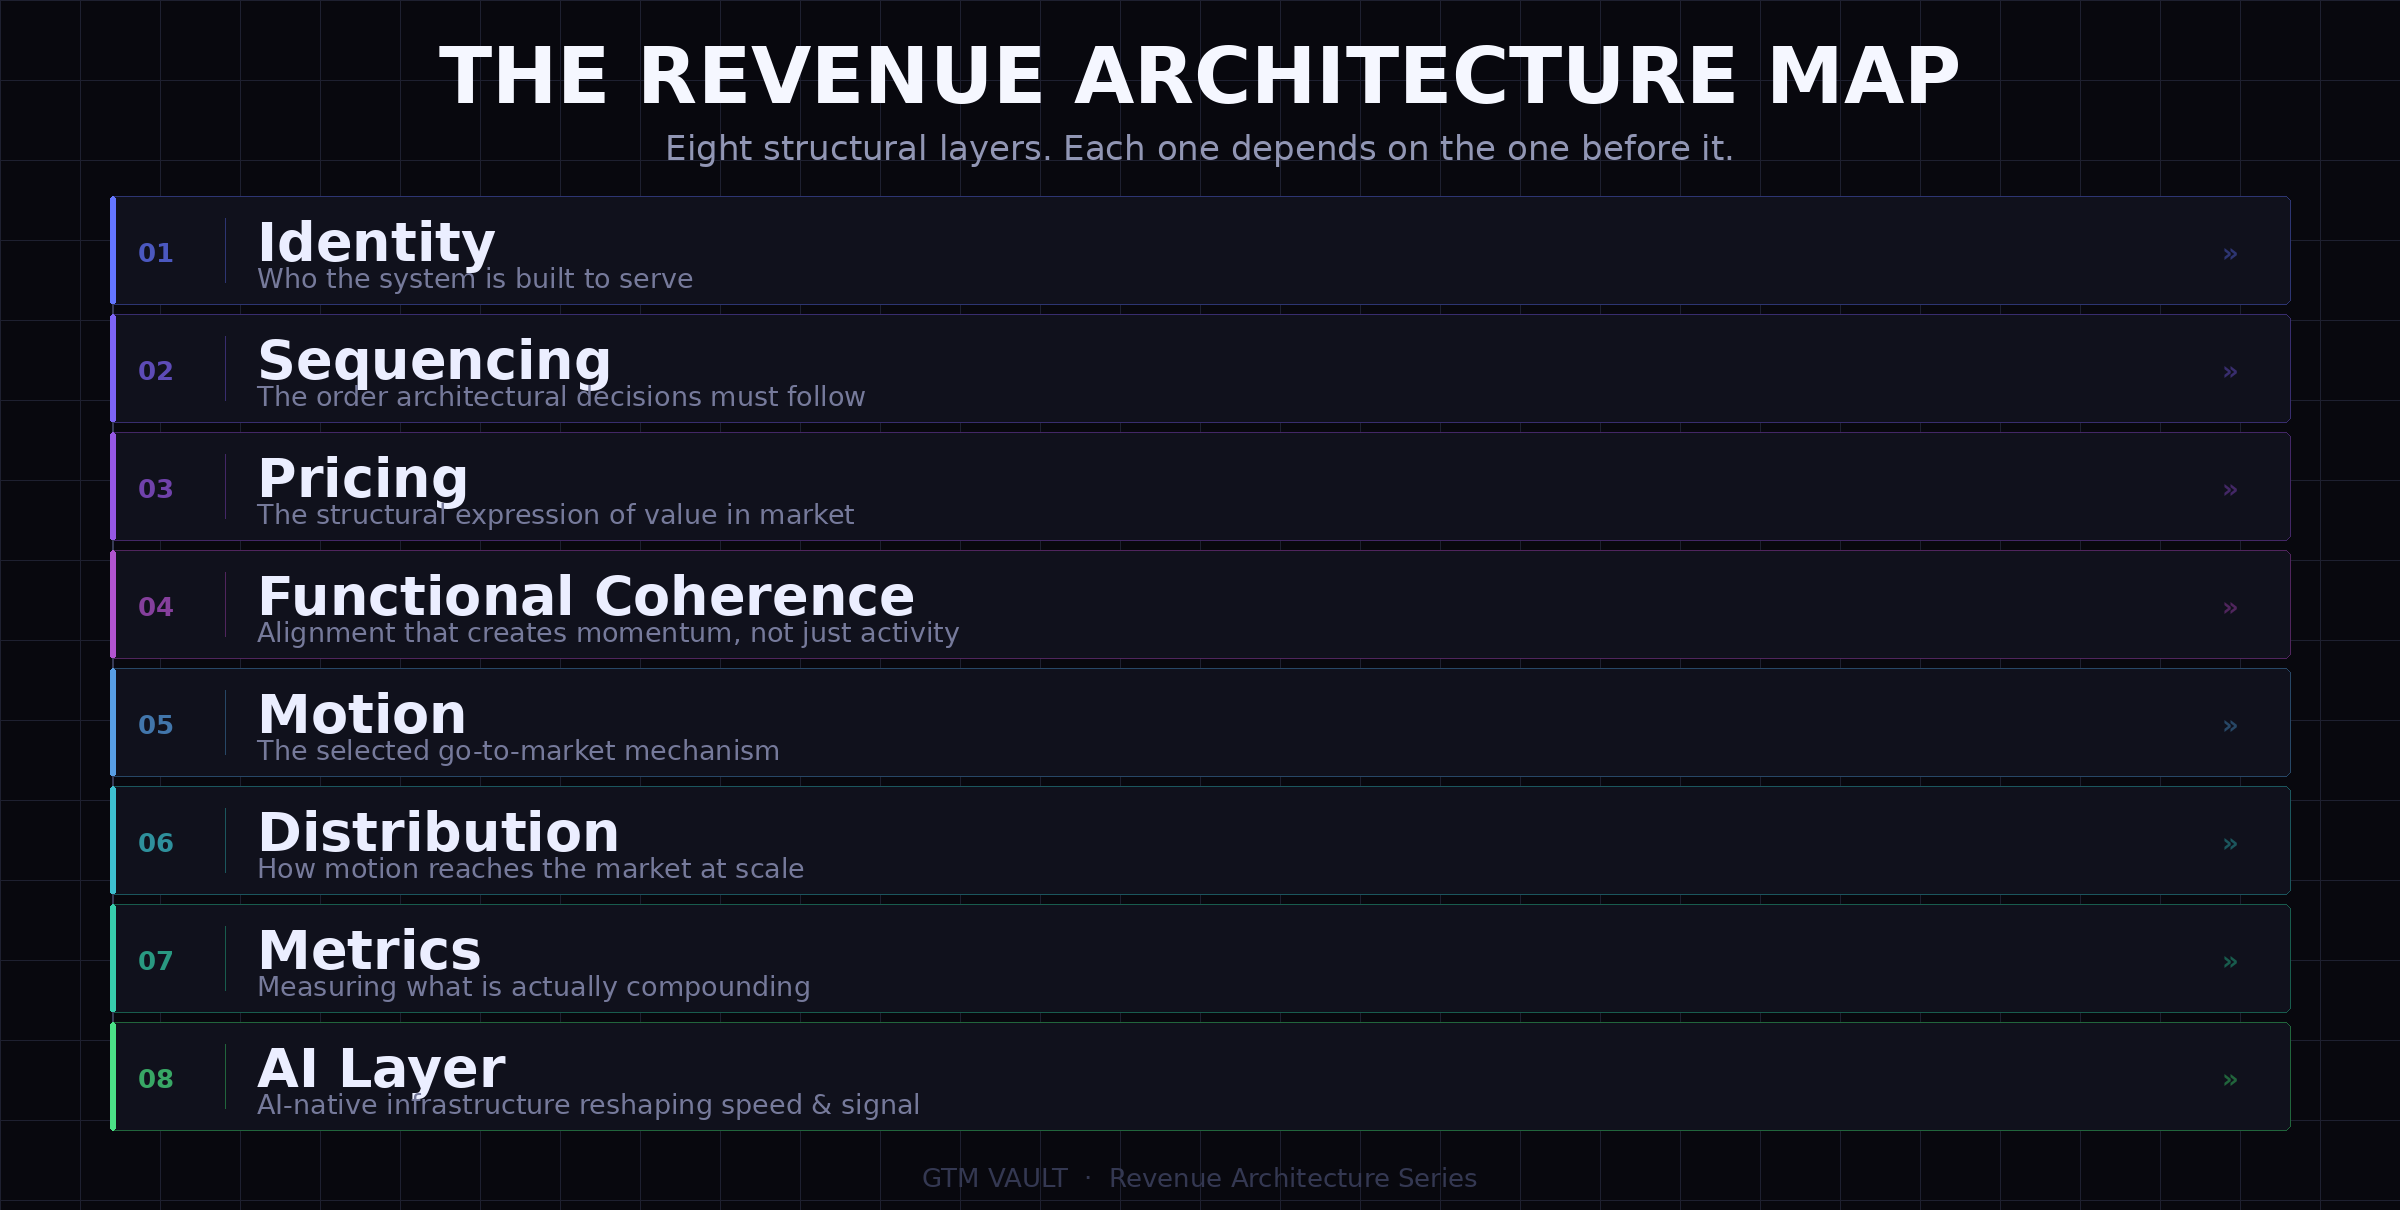2400x1210 pixels.
Task: Click the Motion layer title
Action: pyautogui.click(x=361, y=715)
